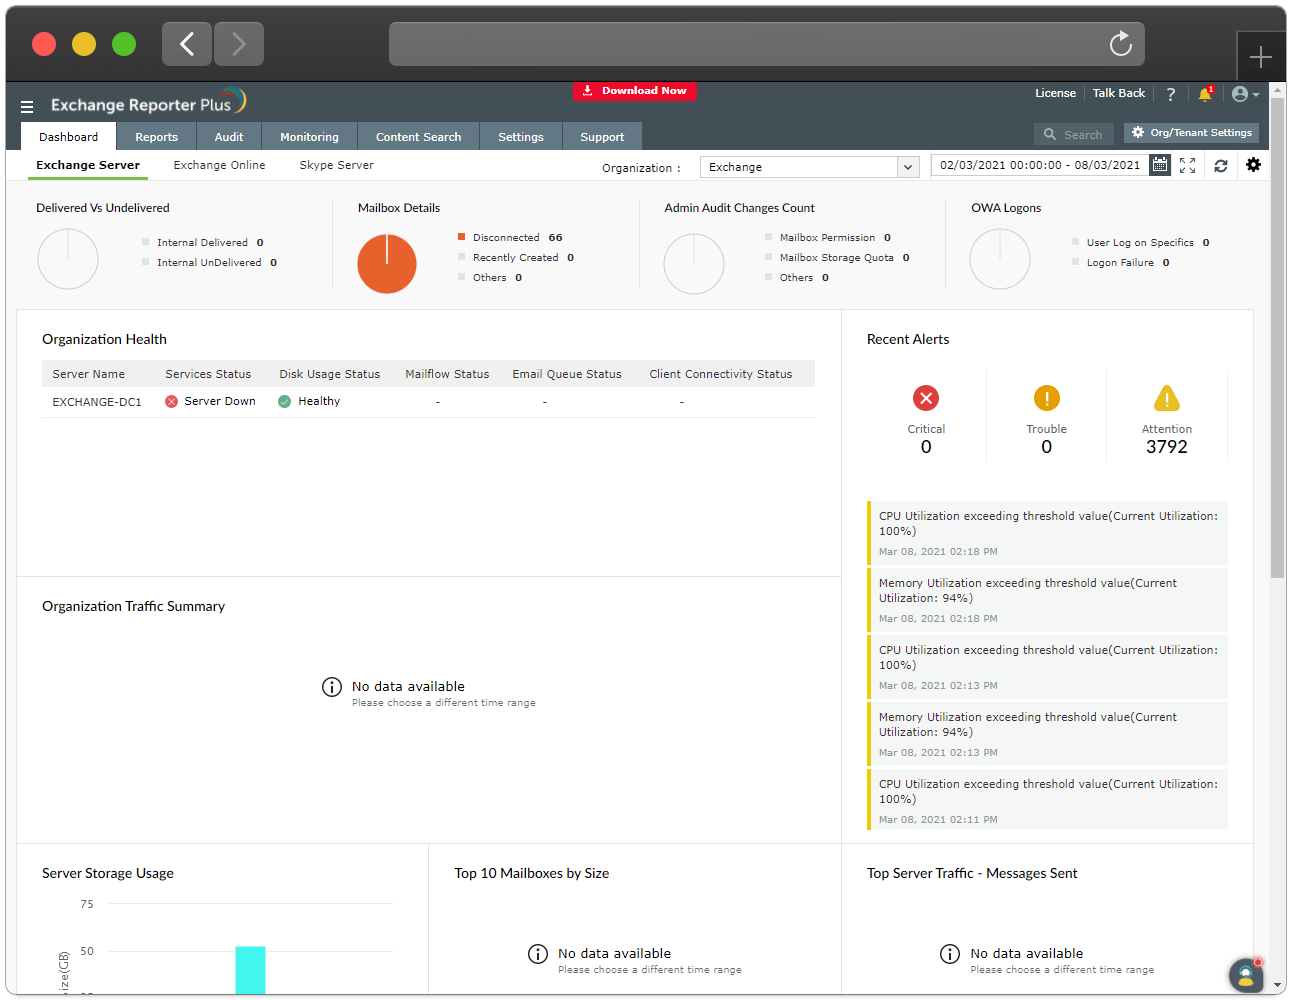Open the user account avatar menu
Image resolution: width=1292 pixels, height=1000 pixels.
[x=1245, y=94]
